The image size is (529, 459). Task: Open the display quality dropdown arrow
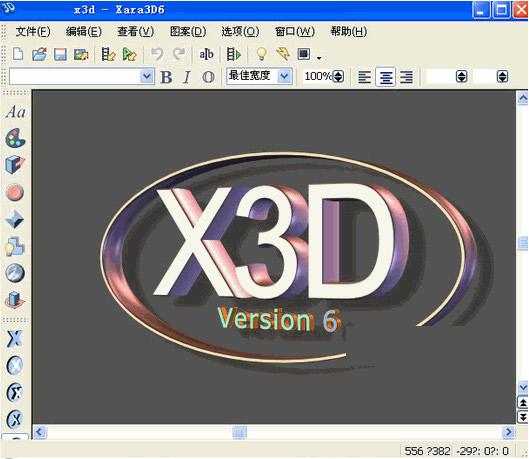tap(319, 58)
